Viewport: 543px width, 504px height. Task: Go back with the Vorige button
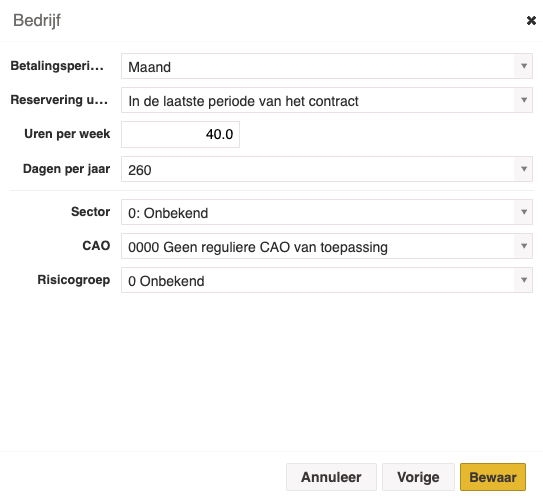pyautogui.click(x=418, y=477)
